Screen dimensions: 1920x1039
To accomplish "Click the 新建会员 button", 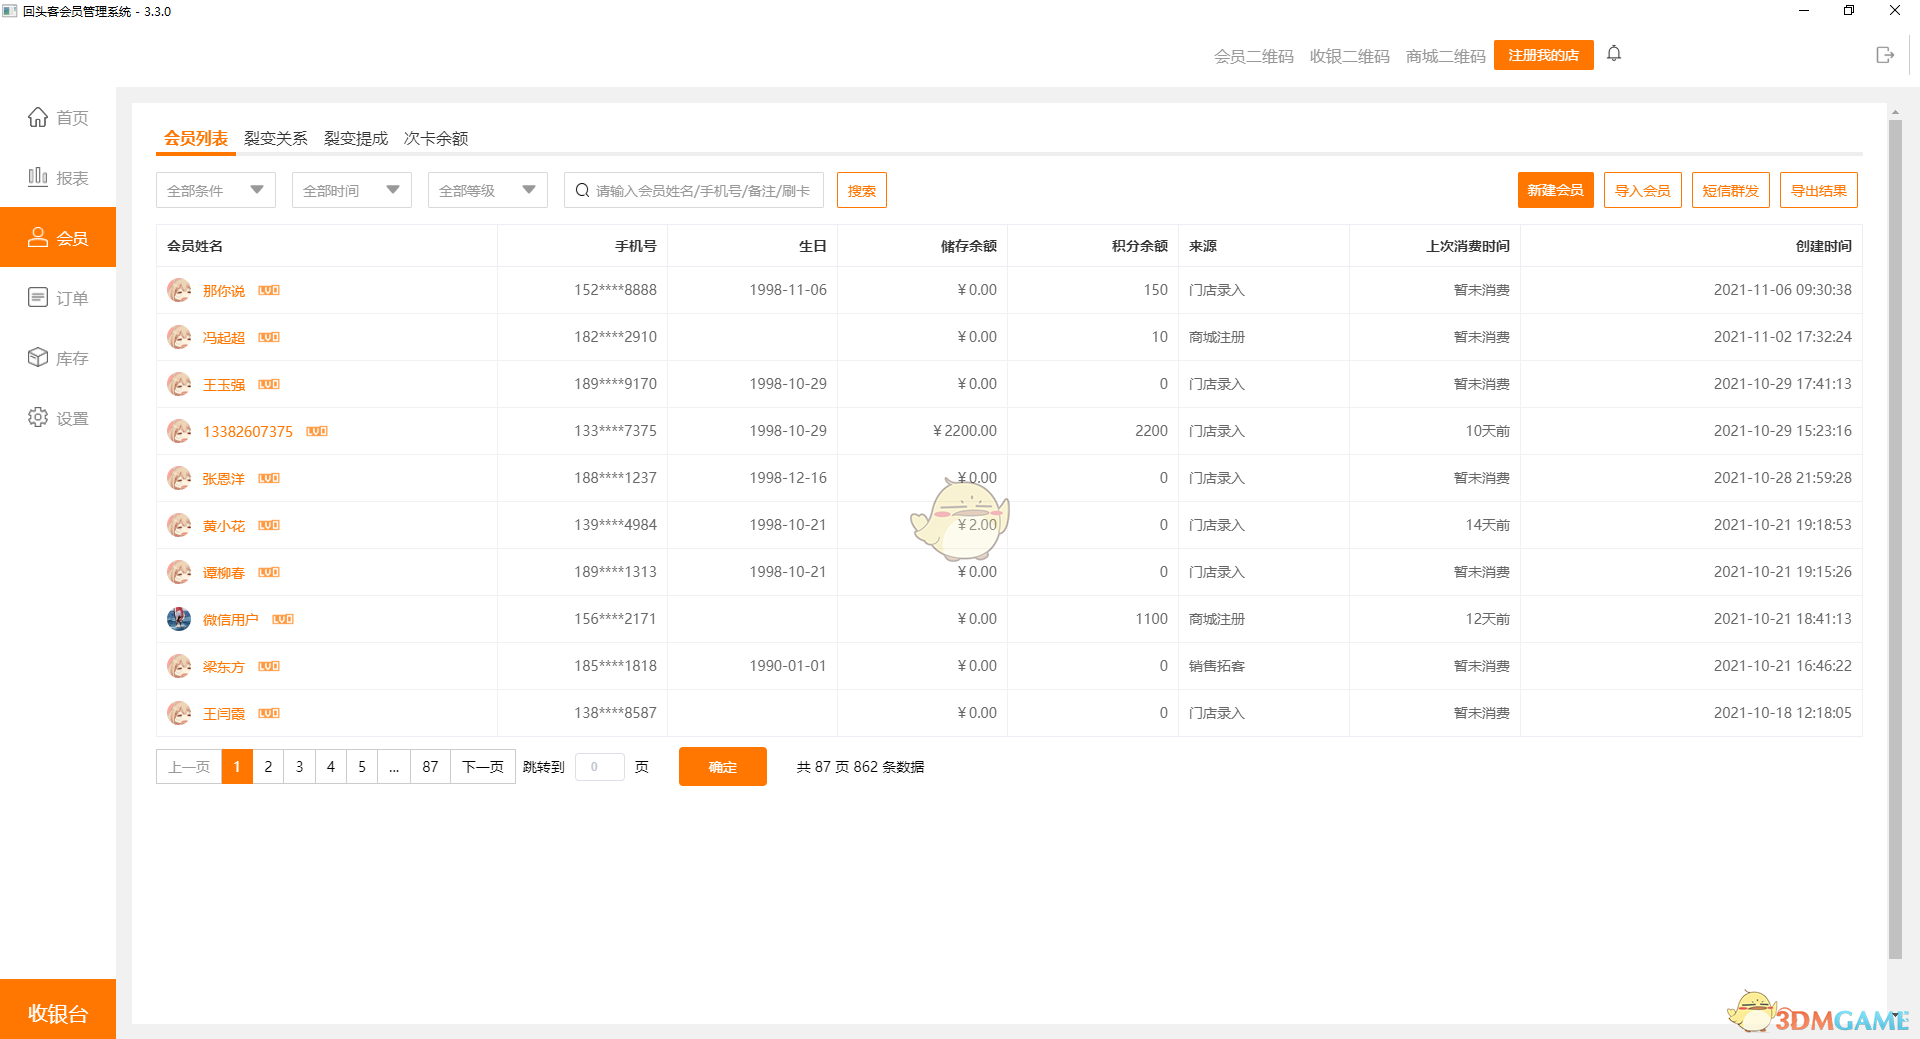I will pos(1555,190).
